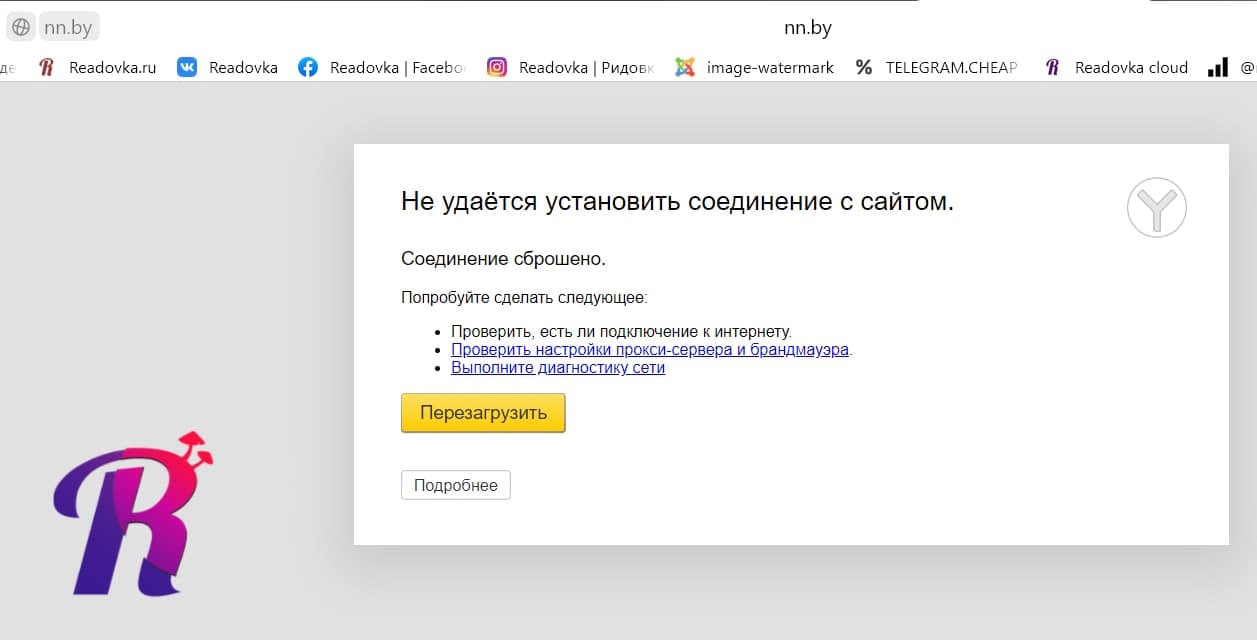Open the Readovka.ru bookmark
Image resolution: width=1257 pixels, height=640 pixels.
(x=97, y=68)
